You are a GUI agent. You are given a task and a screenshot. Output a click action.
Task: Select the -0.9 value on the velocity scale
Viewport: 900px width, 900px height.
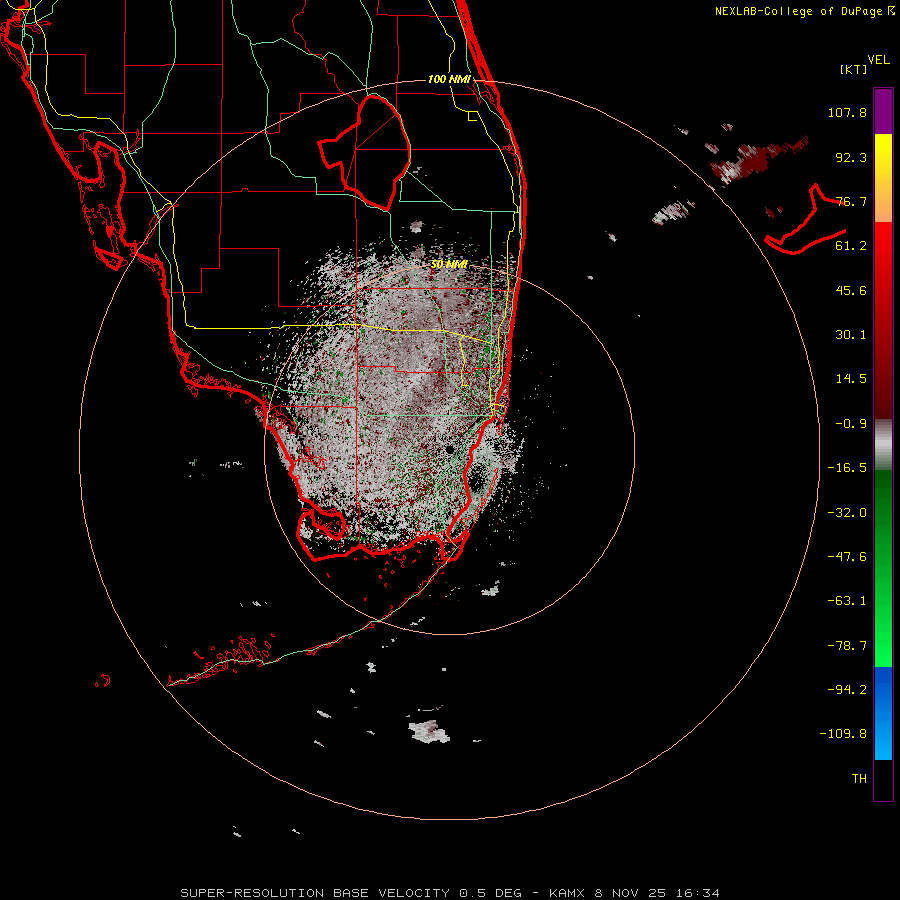coord(851,424)
